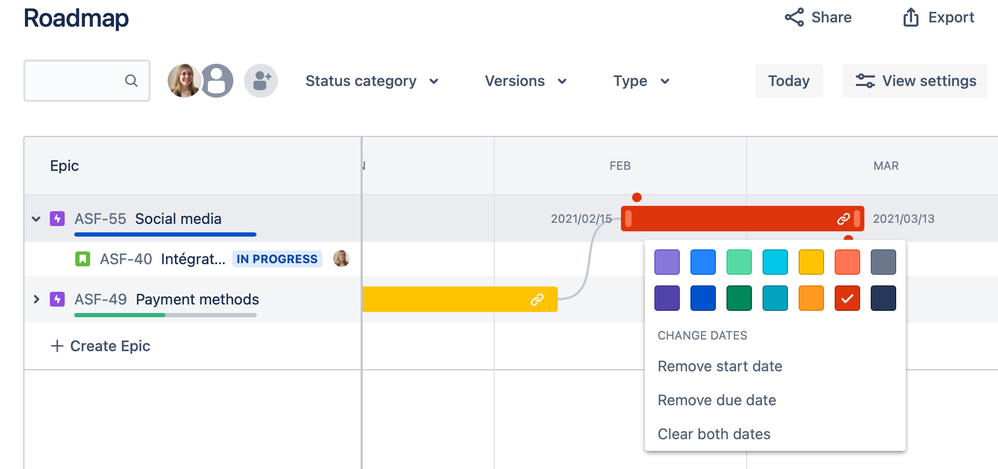
Task: Expand the ASF-49 Payment methods epic
Action: (37, 299)
